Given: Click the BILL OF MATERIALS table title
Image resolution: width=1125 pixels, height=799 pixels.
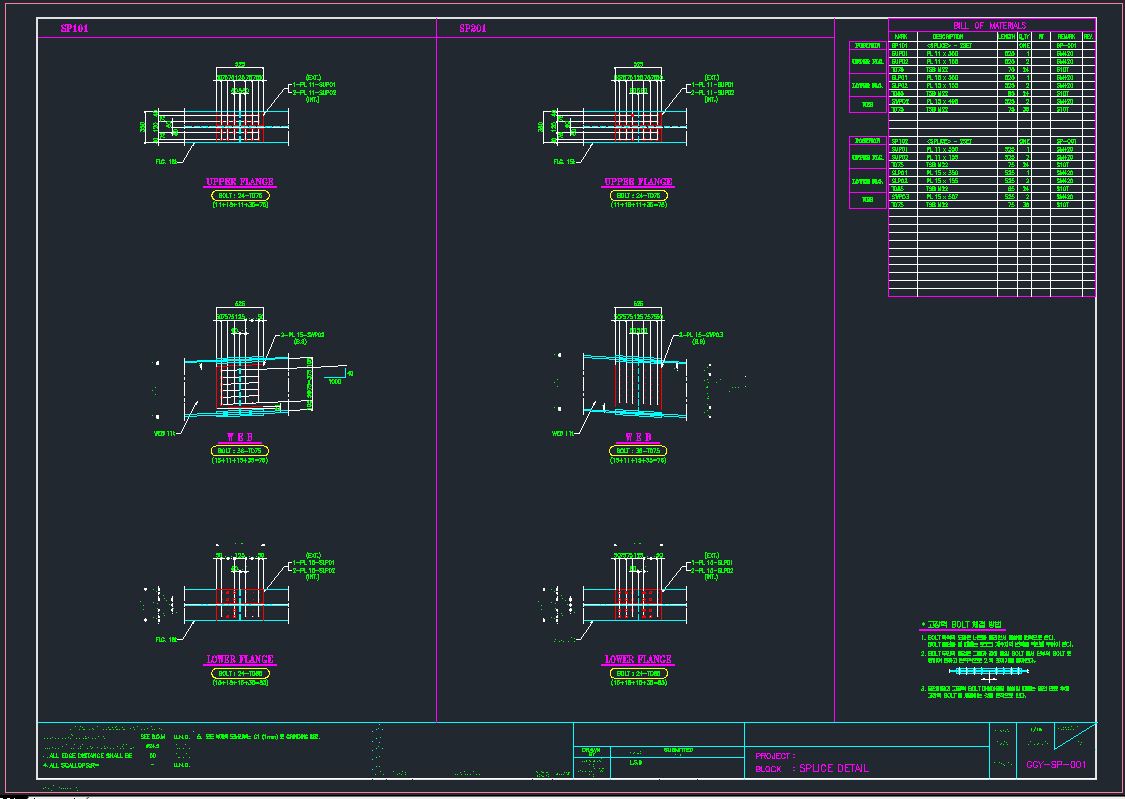Looking at the screenshot, I should click(x=989, y=26).
